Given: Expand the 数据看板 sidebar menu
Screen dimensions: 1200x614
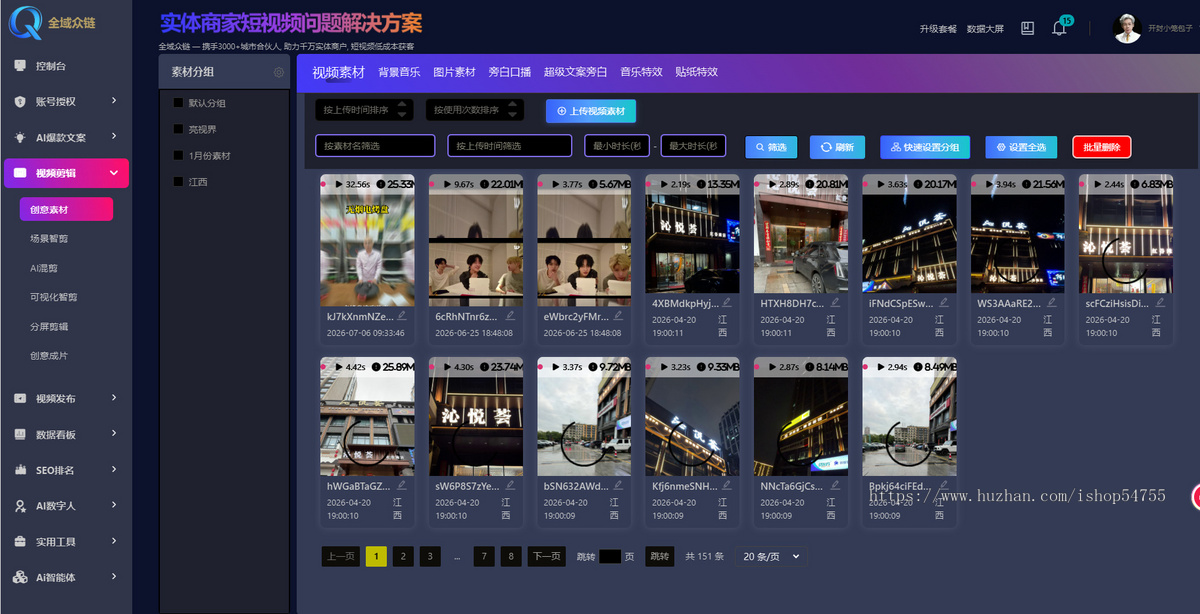Looking at the screenshot, I should 114,434.
